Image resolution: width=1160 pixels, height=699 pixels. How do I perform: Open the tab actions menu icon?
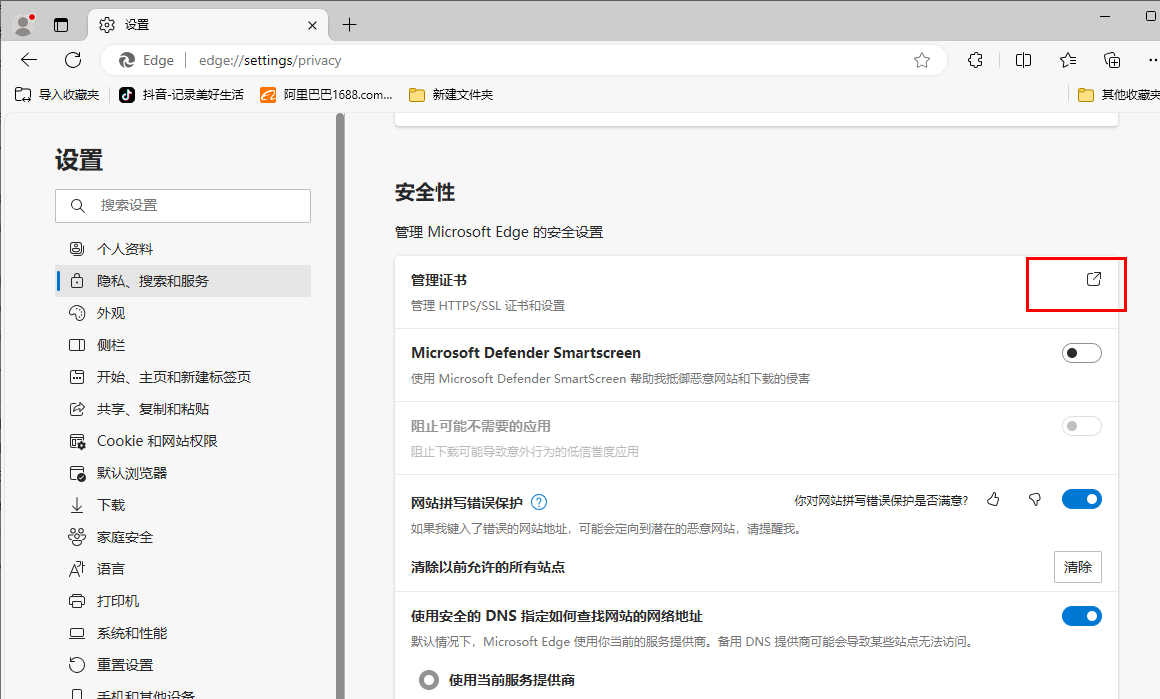pyautogui.click(x=61, y=25)
